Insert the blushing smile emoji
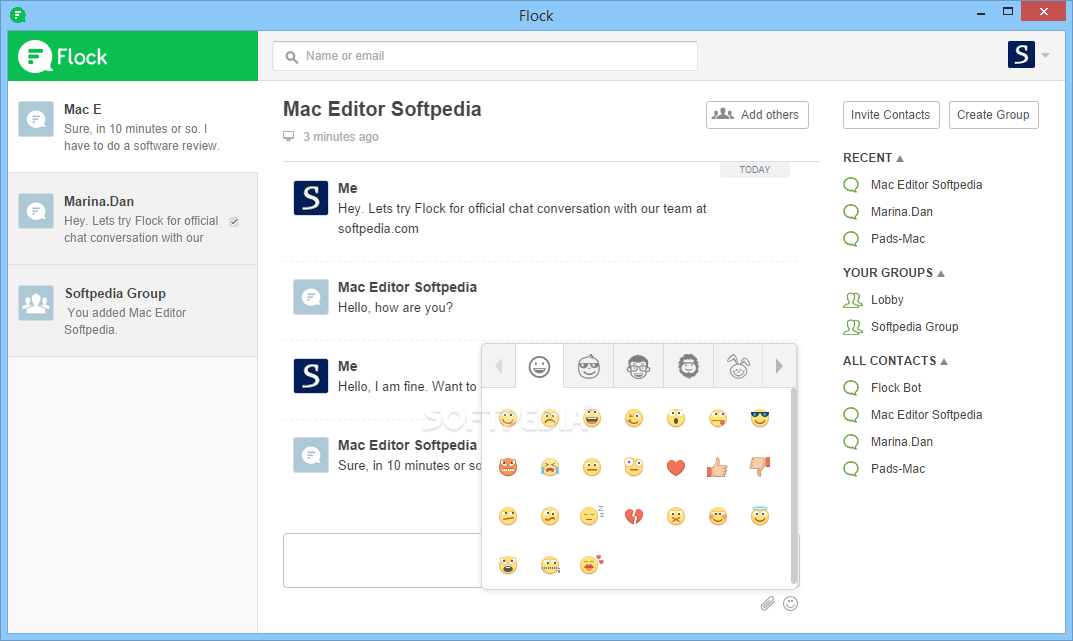Screen dimensions: 1073x641 pos(717,516)
